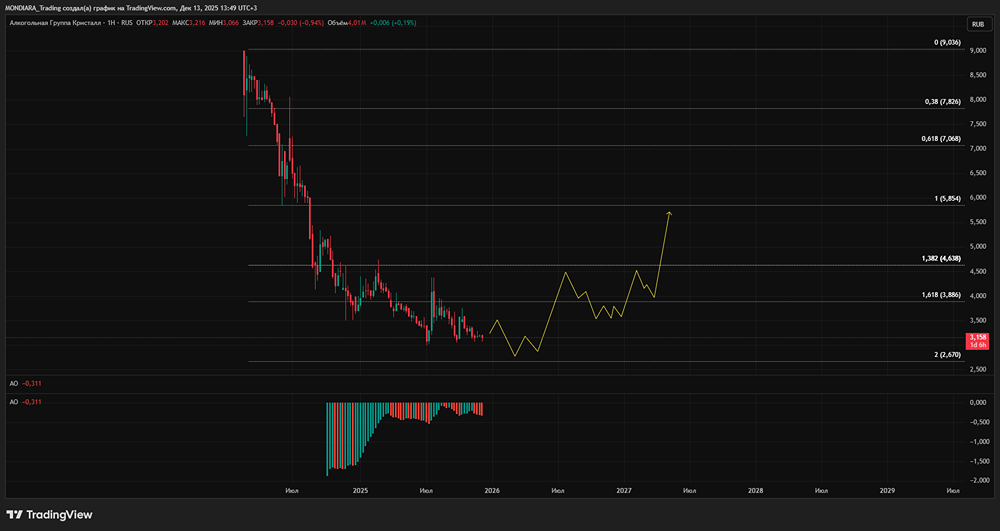Click 7,500 on the price axis
Viewport: 1000px width, 531px height.
point(978,124)
